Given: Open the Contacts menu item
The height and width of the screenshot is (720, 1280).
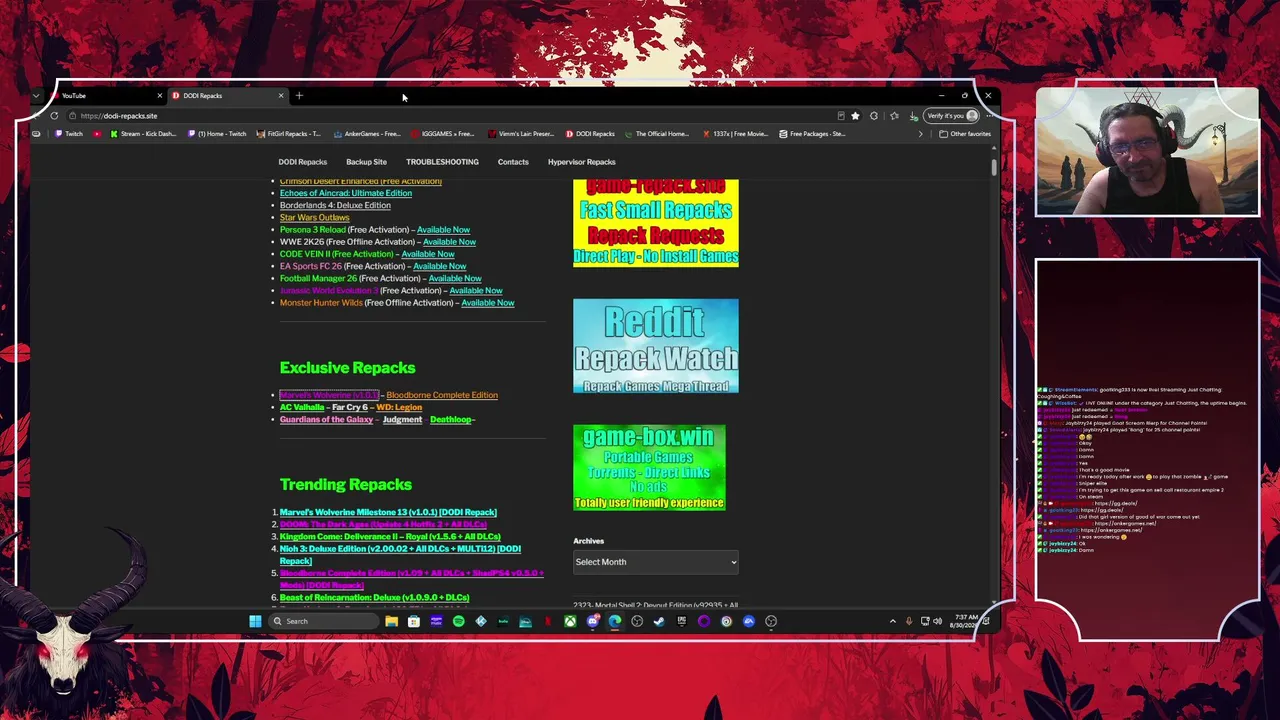Looking at the screenshot, I should click(513, 162).
